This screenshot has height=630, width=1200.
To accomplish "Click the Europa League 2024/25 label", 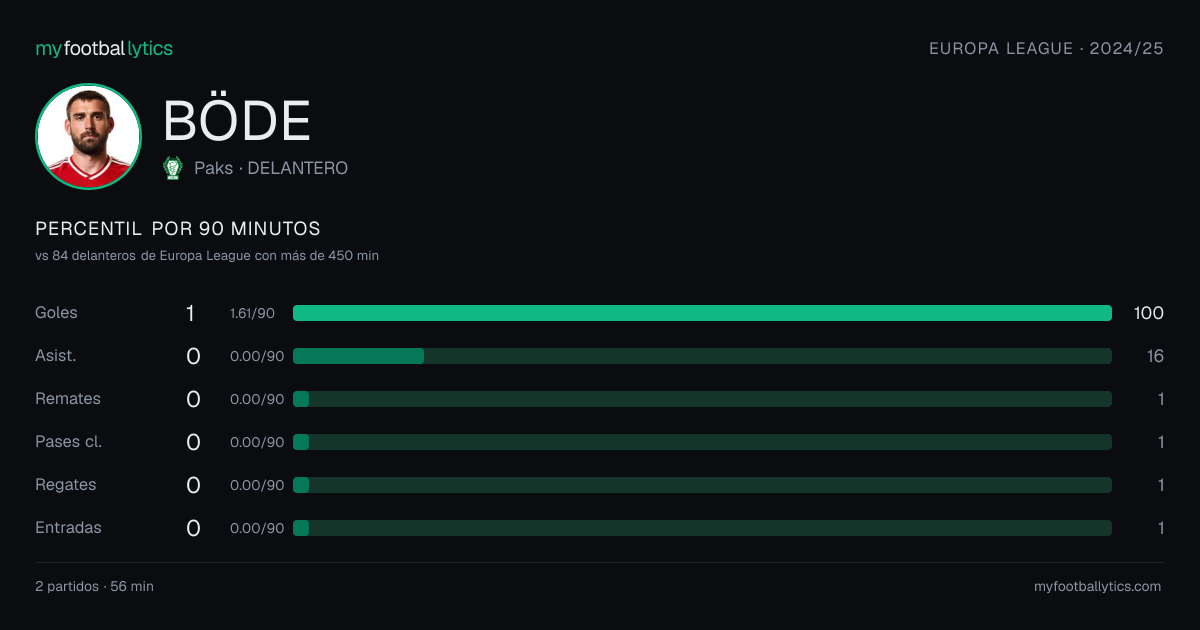I will pyautogui.click(x=1046, y=48).
